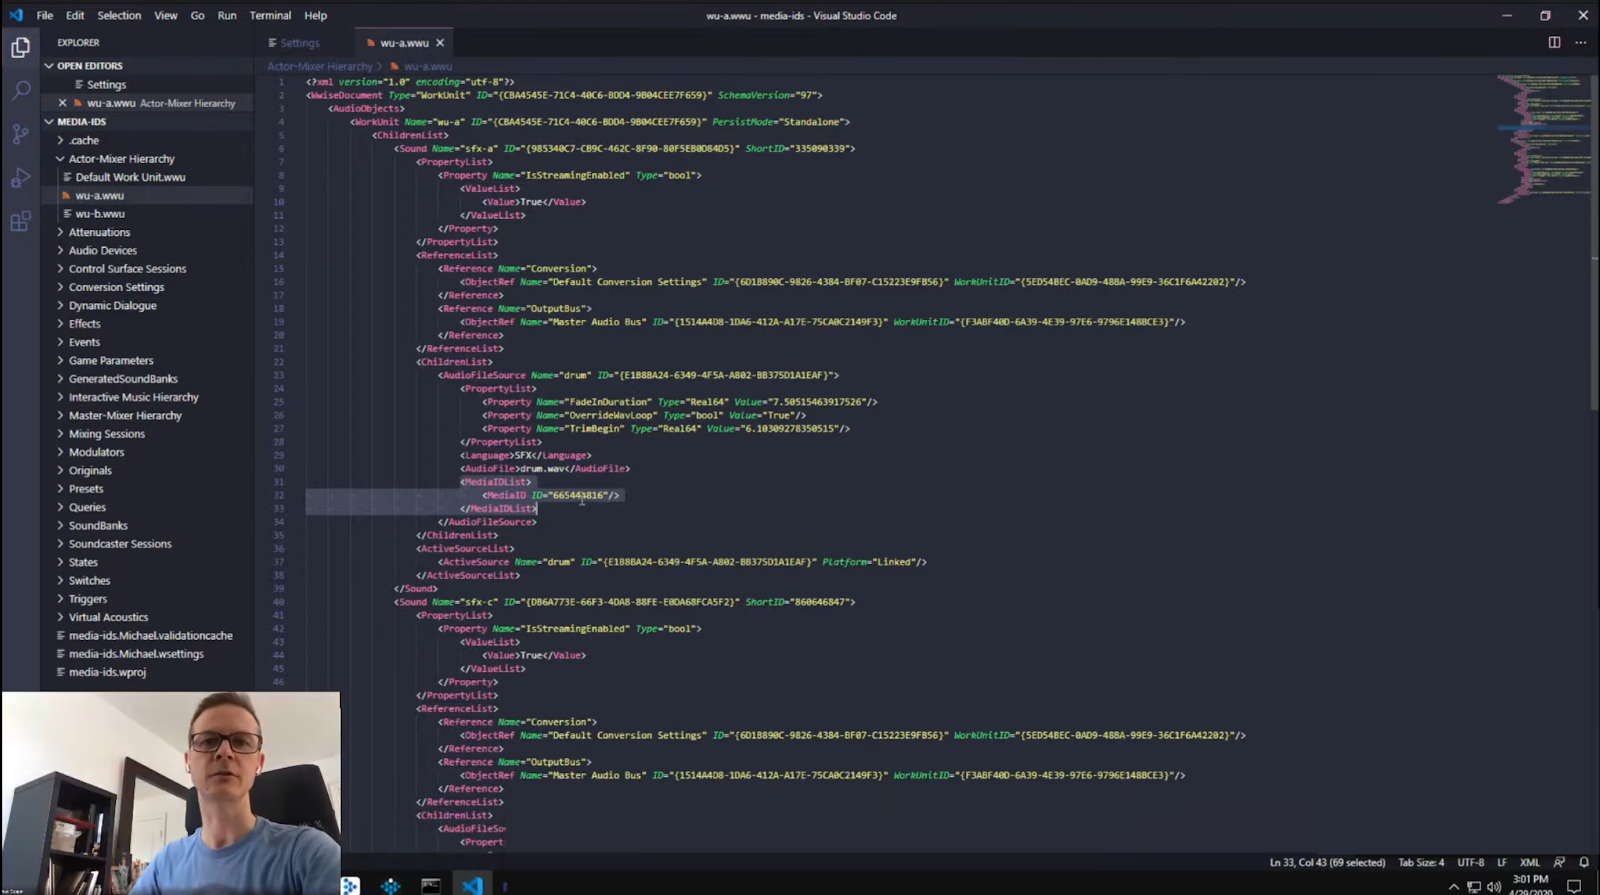Open the Run and Debug view

20,178
